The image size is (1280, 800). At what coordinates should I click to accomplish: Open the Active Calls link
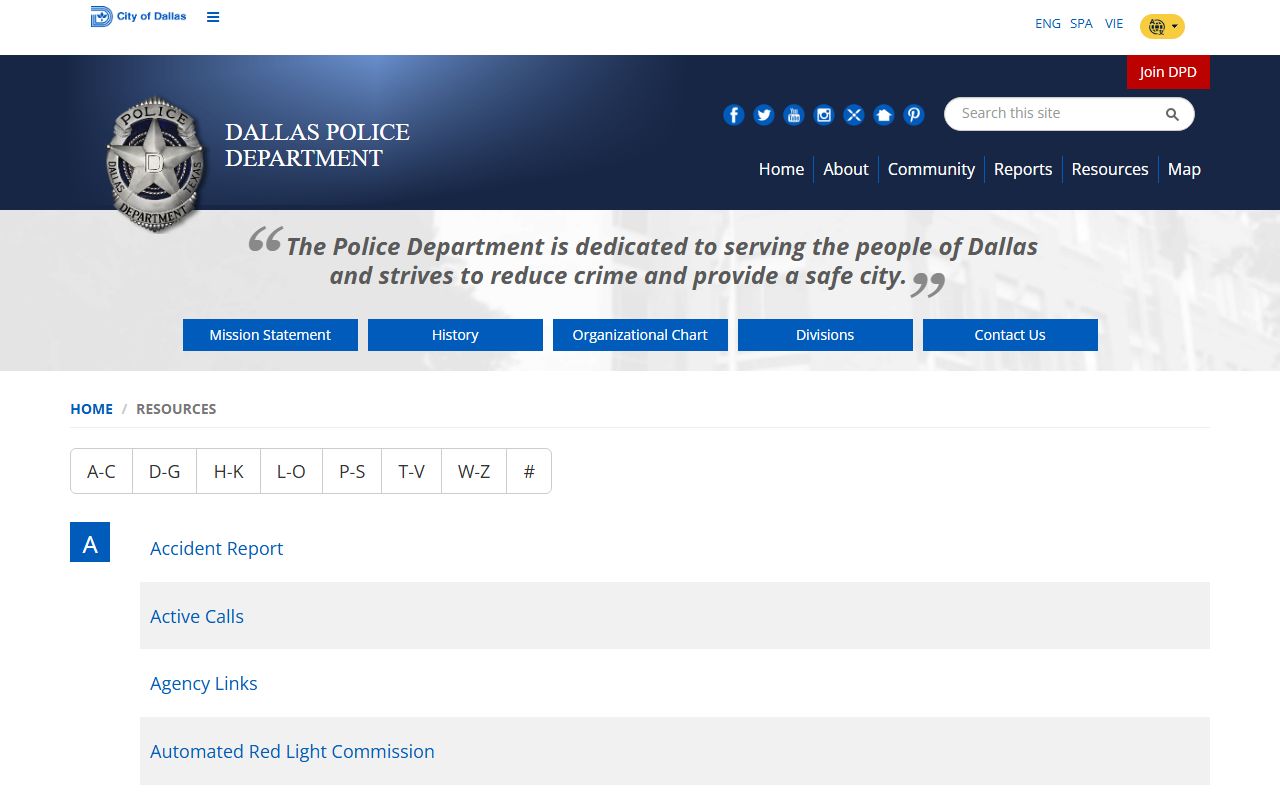197,616
